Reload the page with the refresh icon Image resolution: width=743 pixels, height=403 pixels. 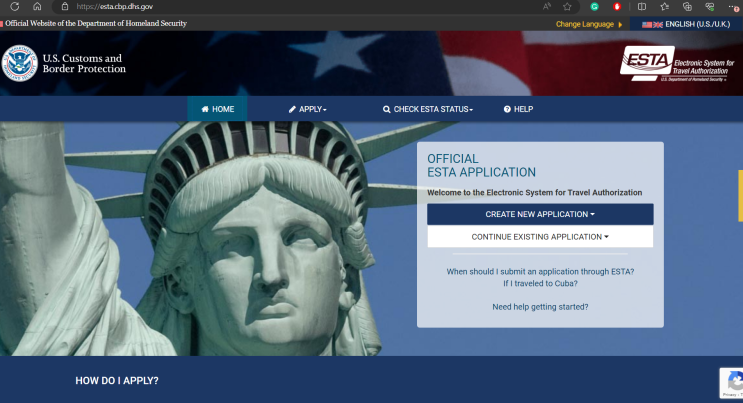pos(15,7)
